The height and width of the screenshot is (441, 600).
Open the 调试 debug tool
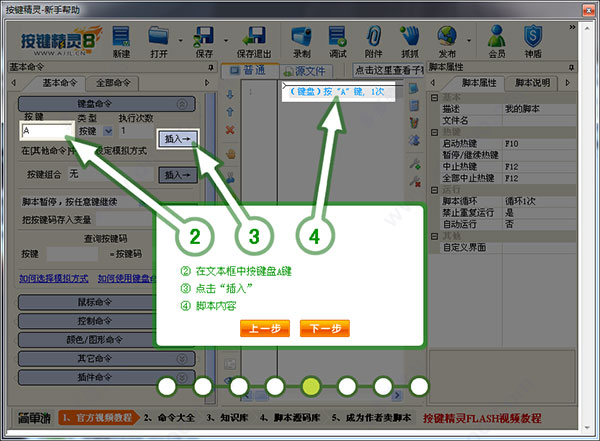(338, 41)
